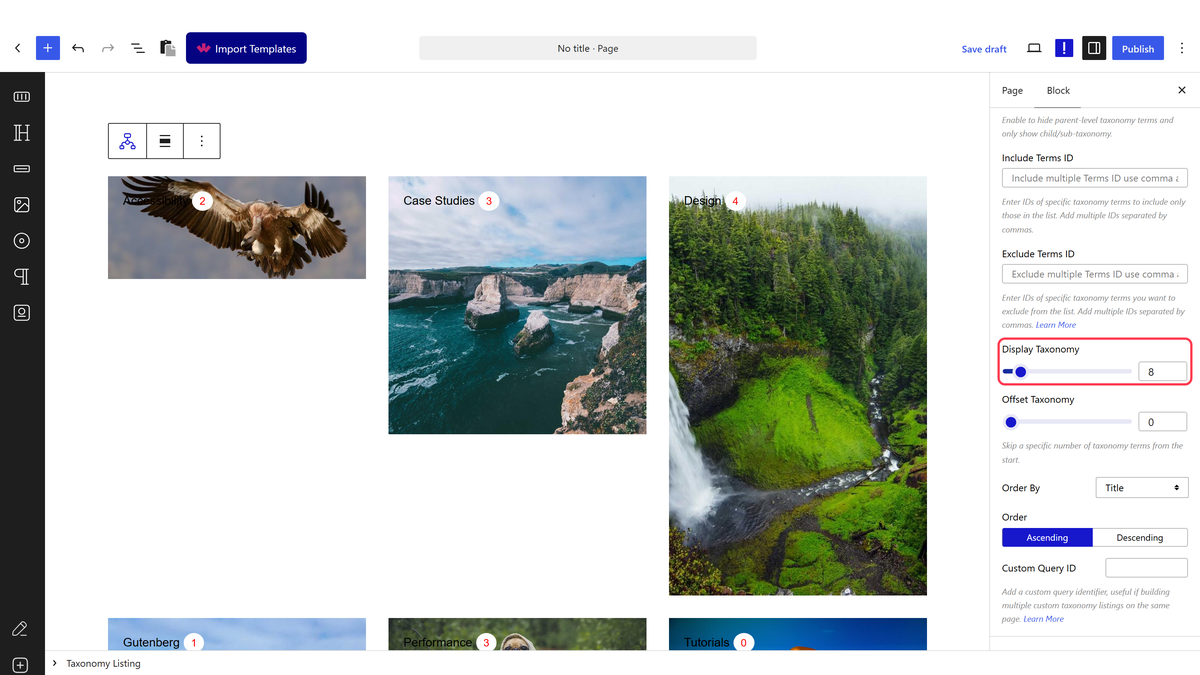Focus the Include Terms ID field

[x=1095, y=178]
